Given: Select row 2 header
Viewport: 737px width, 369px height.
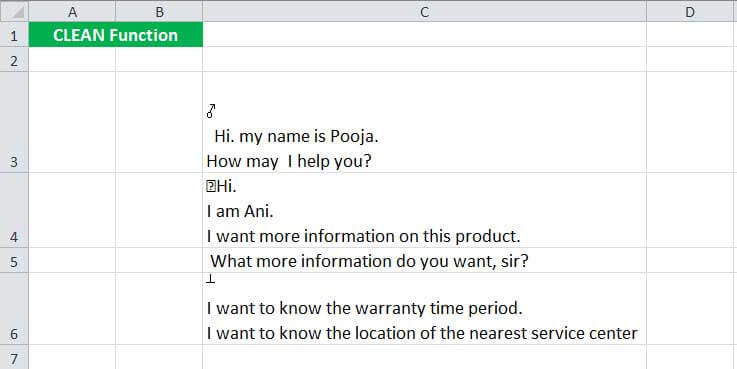Looking at the screenshot, I should 14,59.
